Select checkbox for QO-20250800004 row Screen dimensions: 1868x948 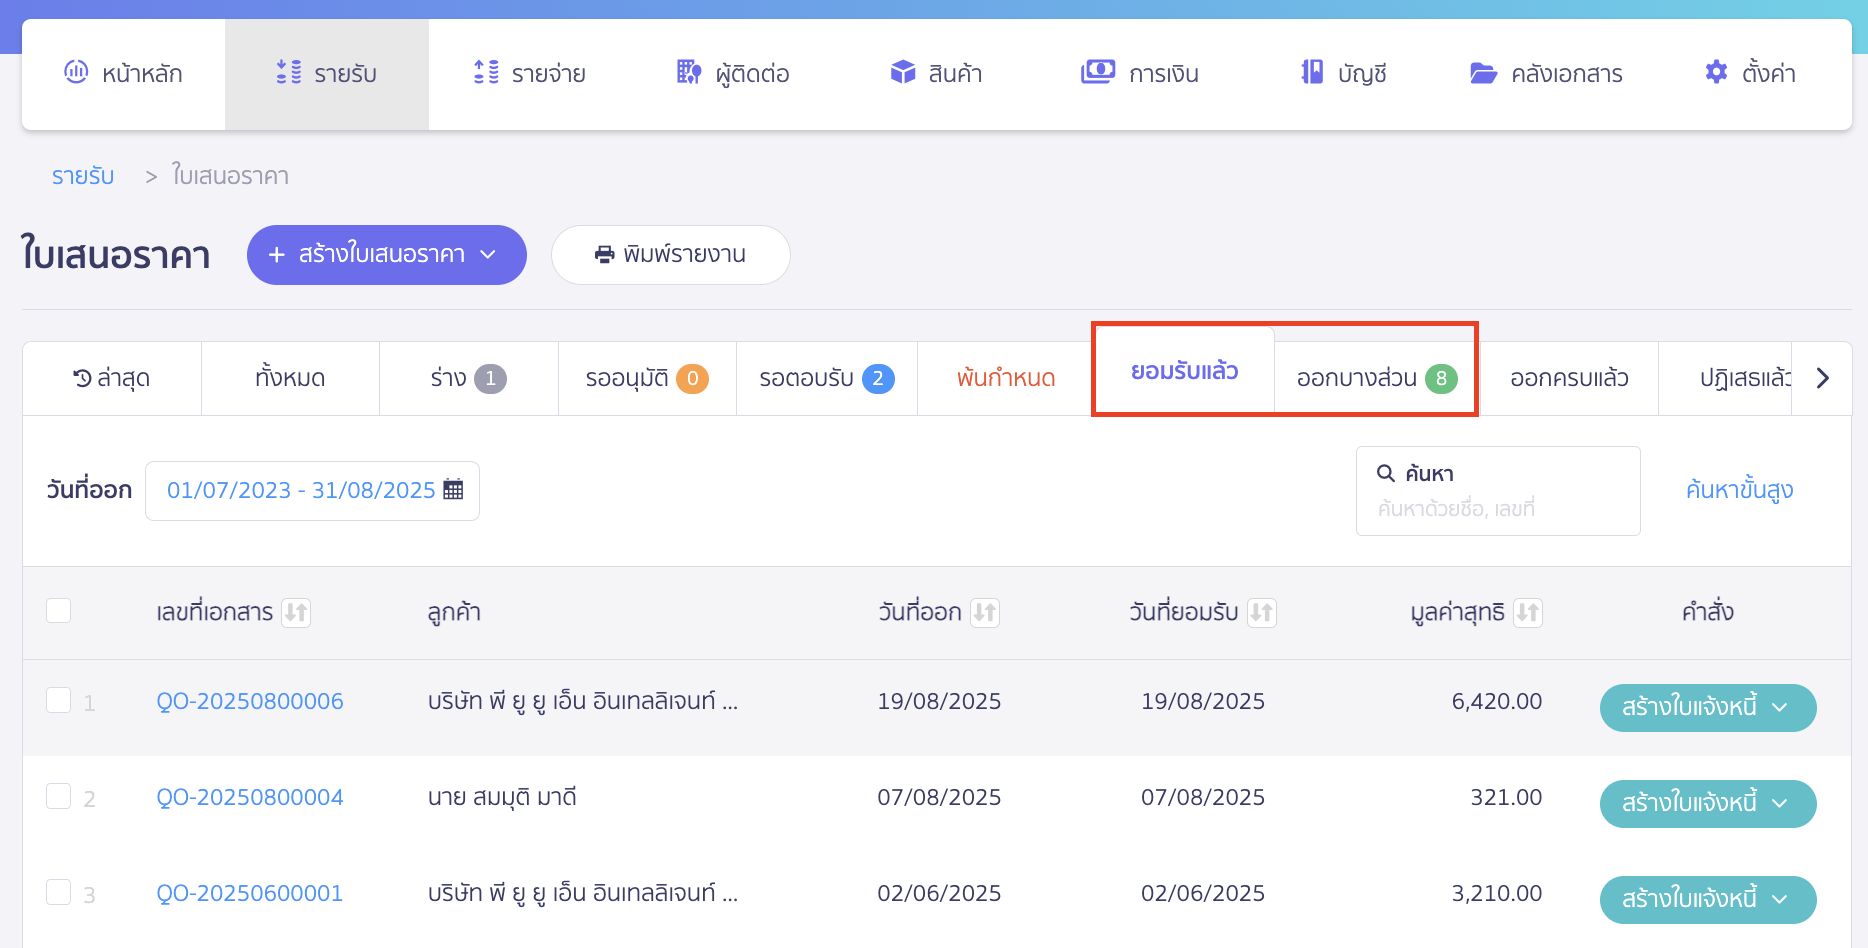pyautogui.click(x=59, y=797)
